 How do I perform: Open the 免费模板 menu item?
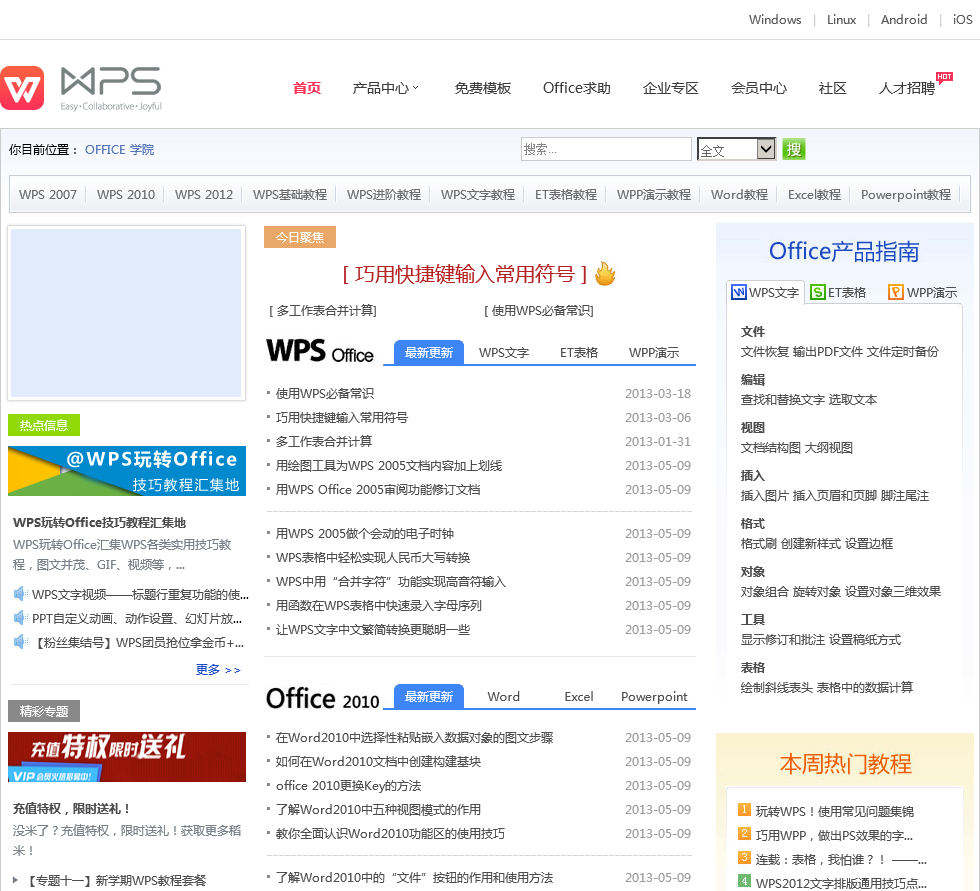click(x=482, y=88)
